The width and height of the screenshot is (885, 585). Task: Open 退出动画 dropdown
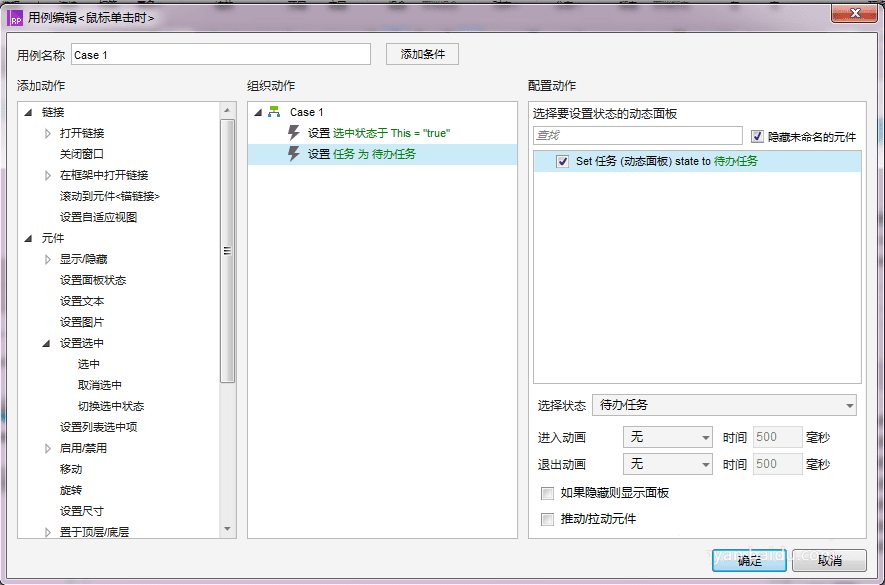point(668,464)
